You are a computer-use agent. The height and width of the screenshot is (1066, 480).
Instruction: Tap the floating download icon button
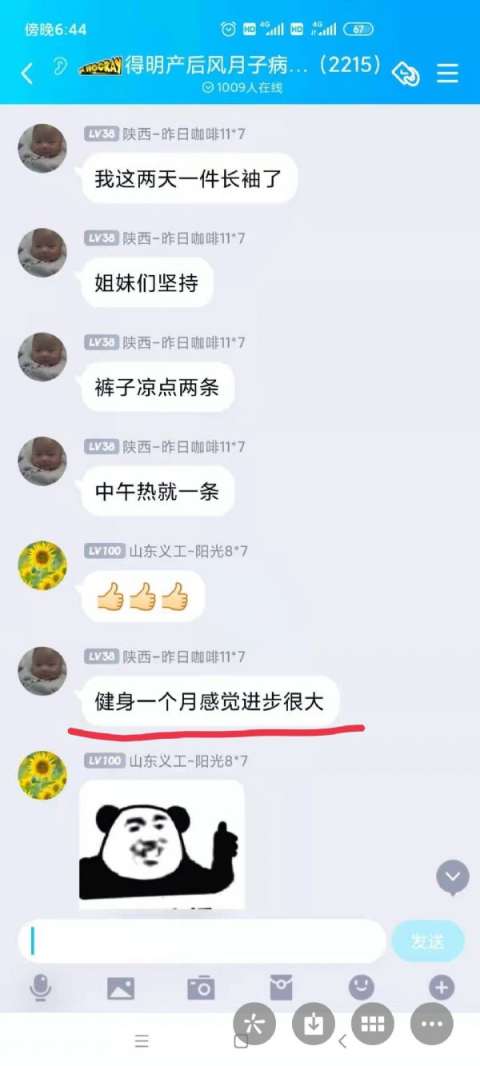pos(313,1025)
